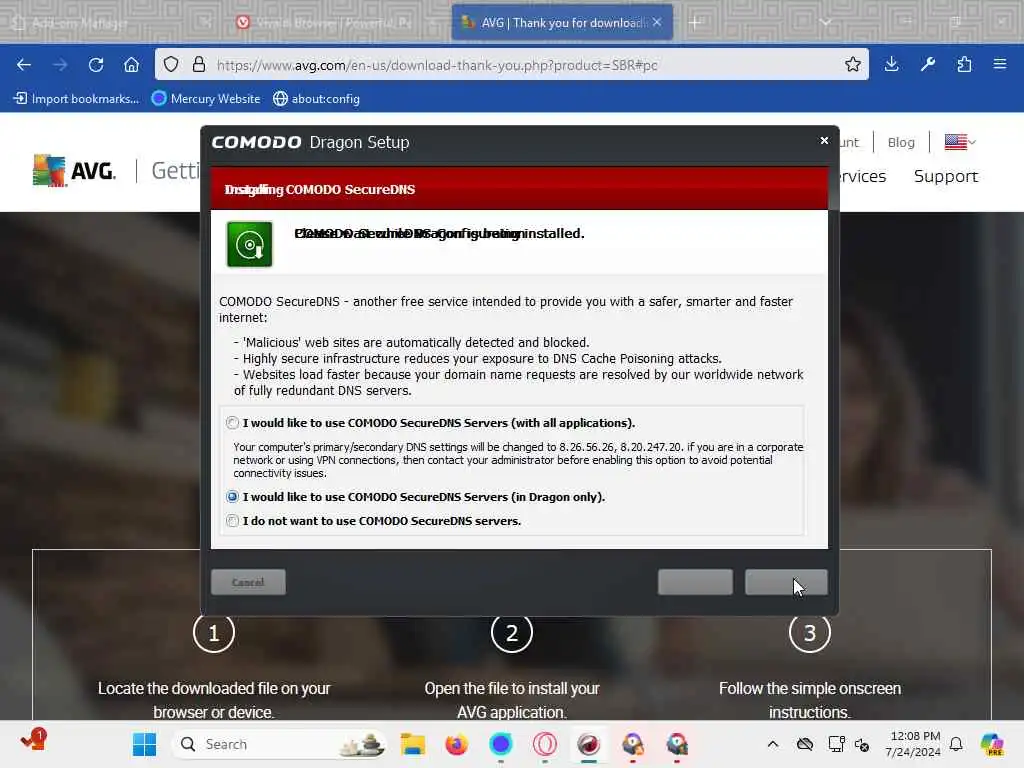Close the AVG download tab
The width and height of the screenshot is (1024, 768).
657,22
